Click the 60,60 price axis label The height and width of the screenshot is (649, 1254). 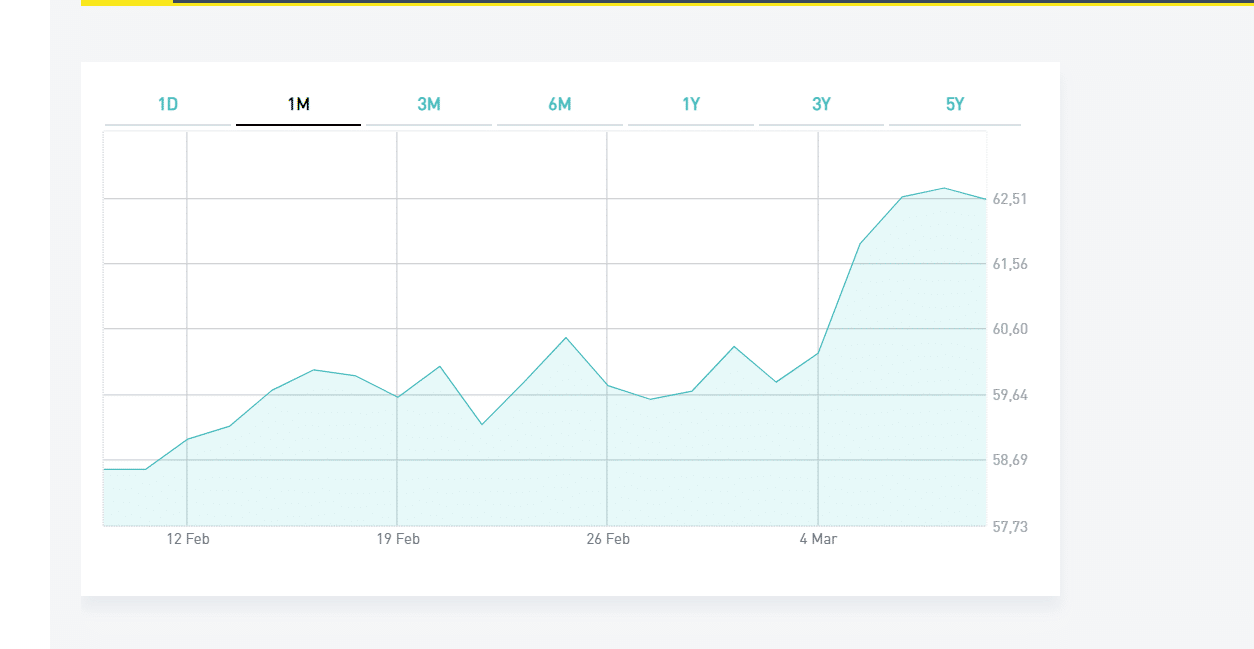[x=1009, y=329]
